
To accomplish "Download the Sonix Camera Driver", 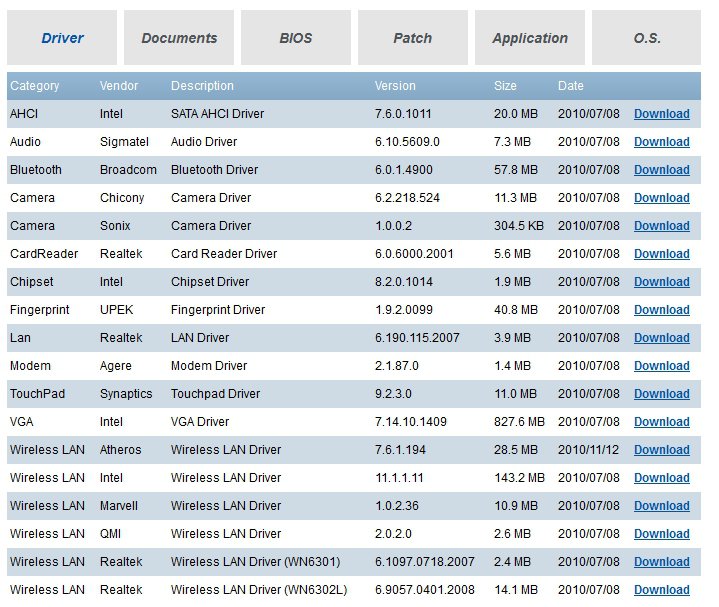I will (662, 226).
